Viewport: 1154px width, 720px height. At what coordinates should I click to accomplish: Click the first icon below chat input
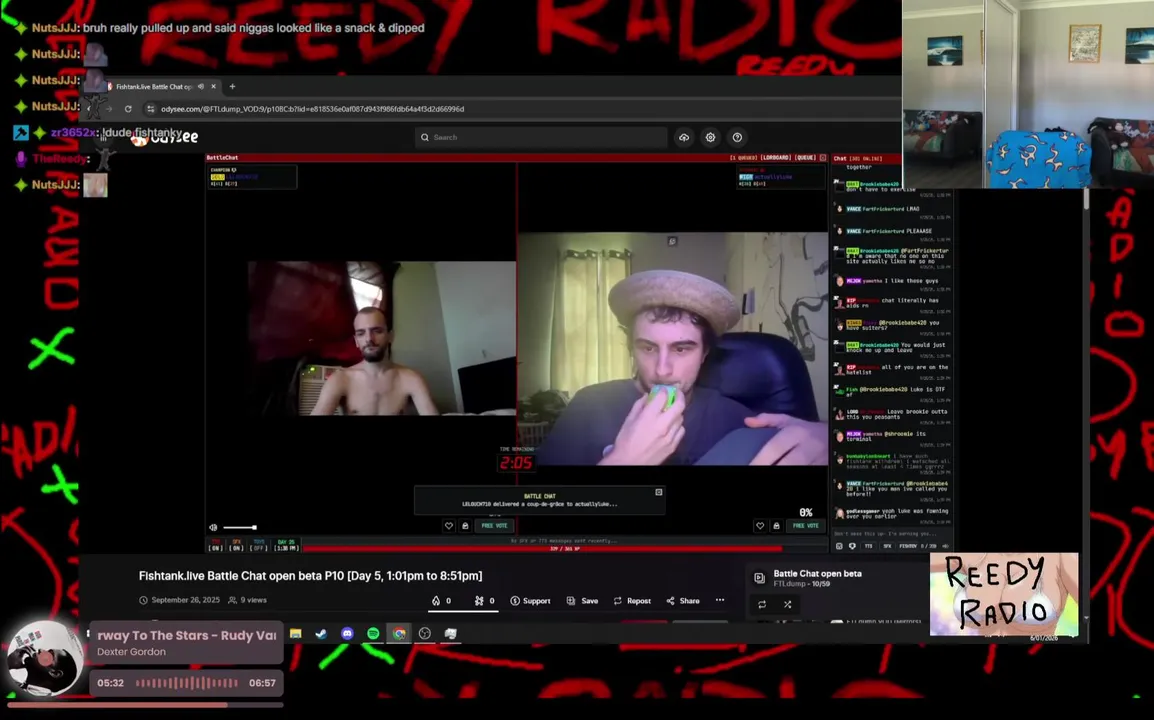pyautogui.click(x=839, y=546)
